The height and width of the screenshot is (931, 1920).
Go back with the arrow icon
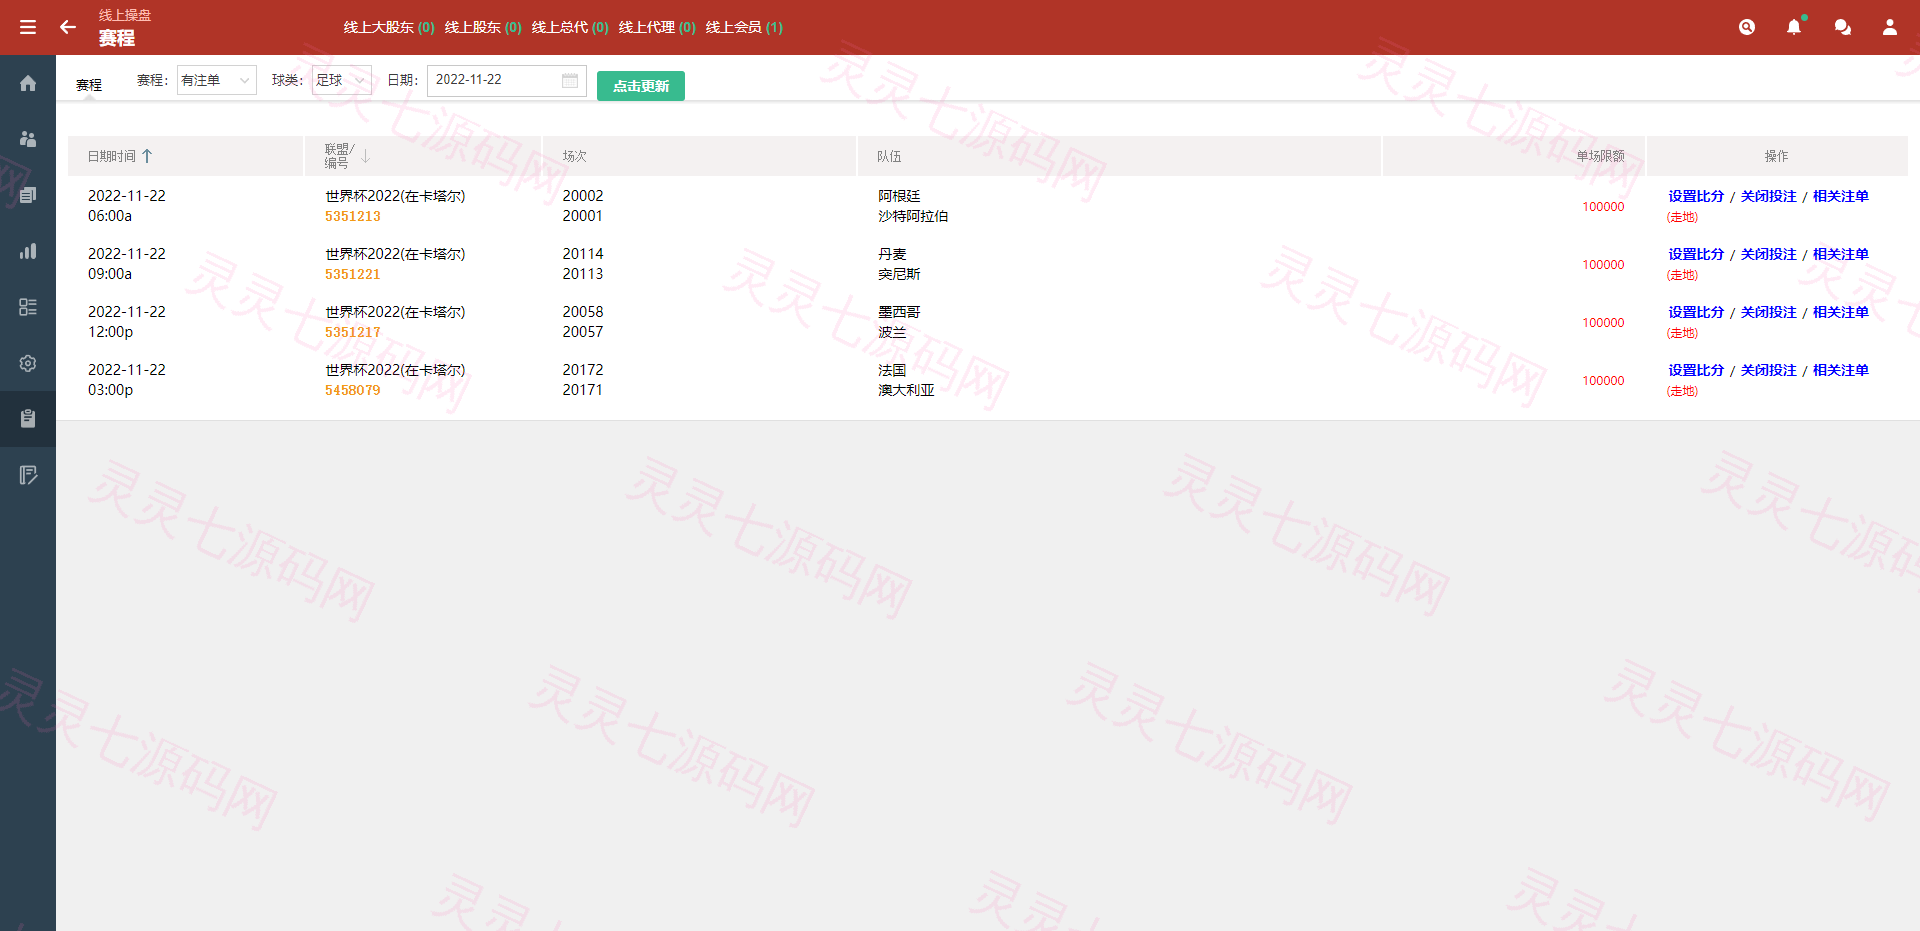(x=68, y=27)
